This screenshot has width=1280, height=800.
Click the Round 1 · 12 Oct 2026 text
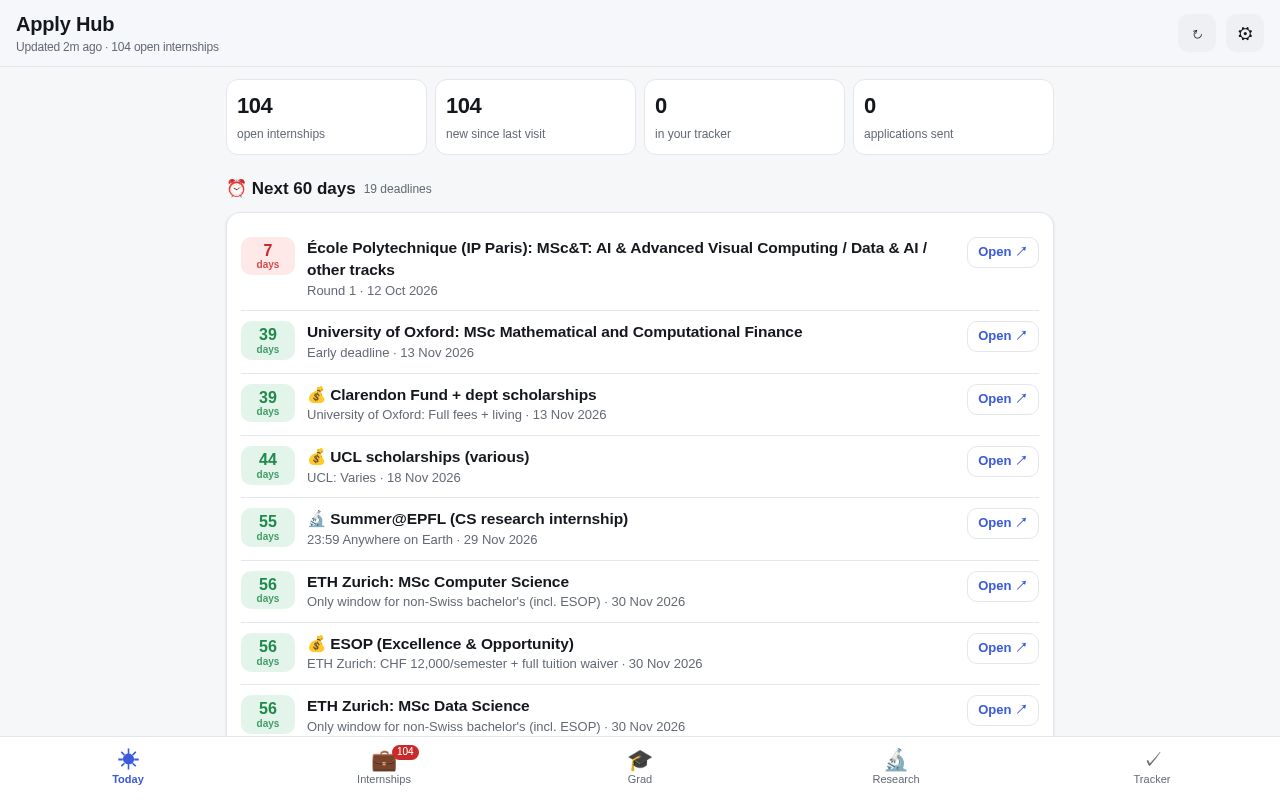pyautogui.click(x=372, y=291)
